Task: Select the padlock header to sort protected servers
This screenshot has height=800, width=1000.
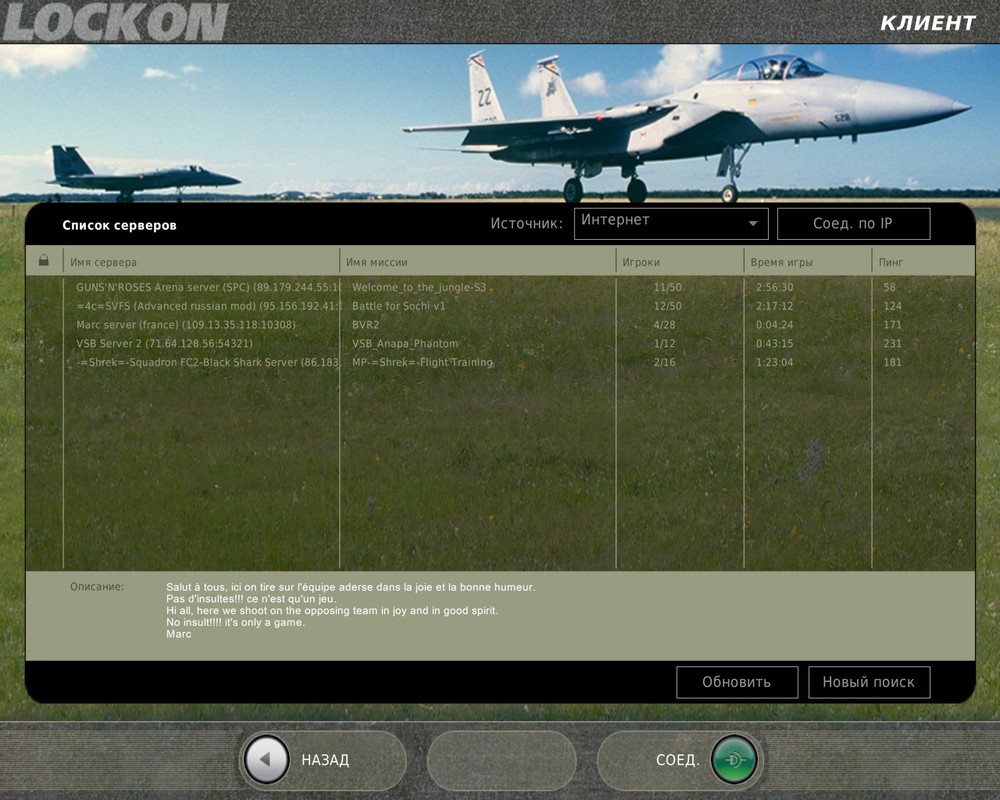Action: [x=43, y=260]
